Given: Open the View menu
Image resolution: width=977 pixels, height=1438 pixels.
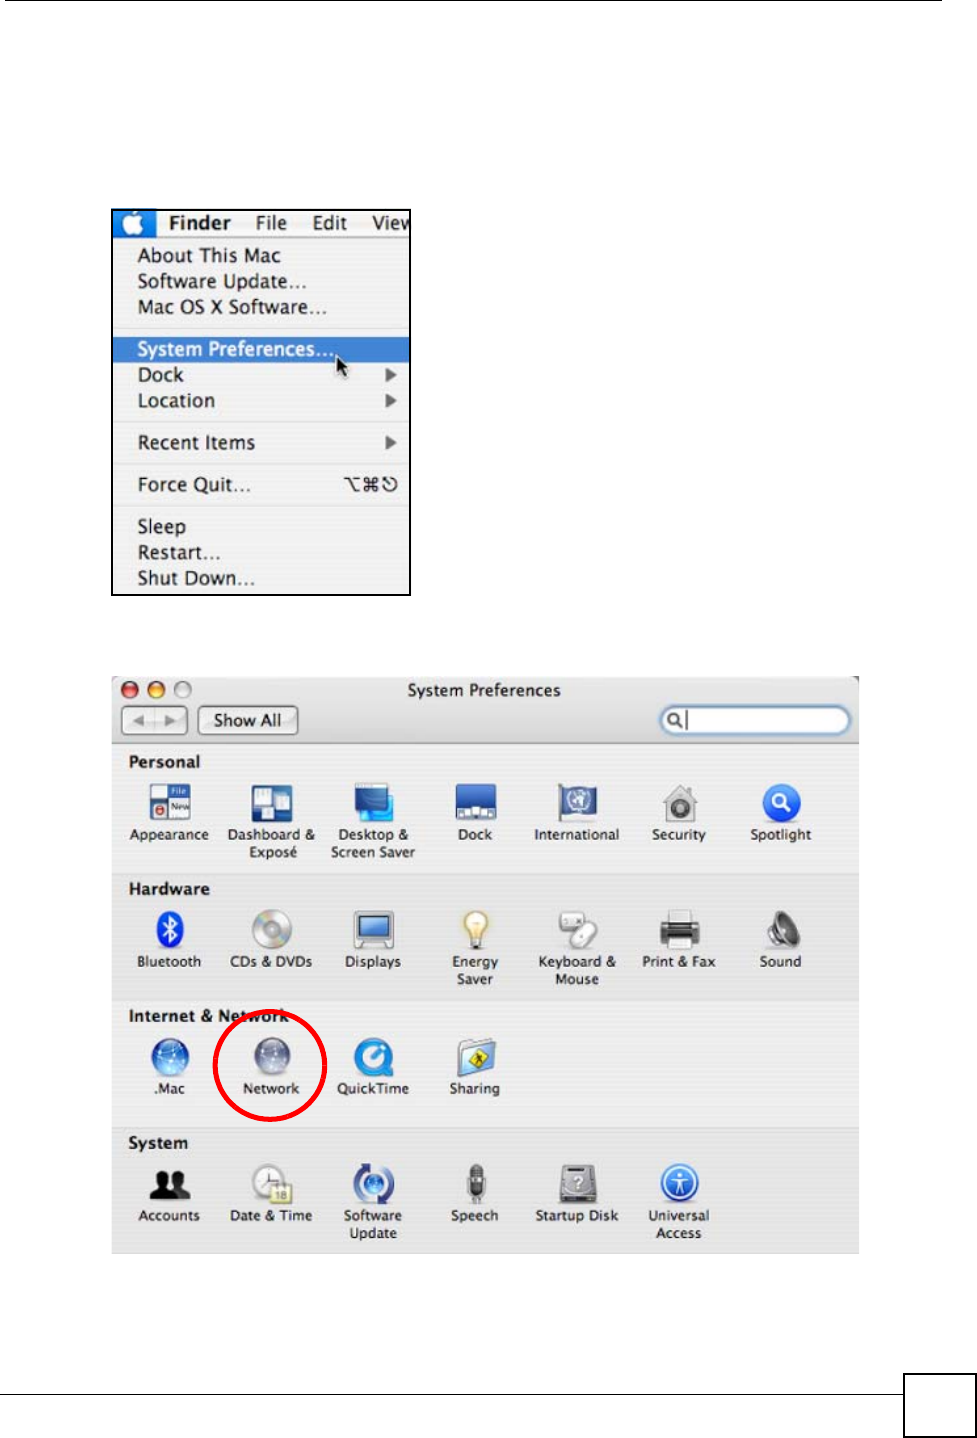Looking at the screenshot, I should click(x=391, y=223).
